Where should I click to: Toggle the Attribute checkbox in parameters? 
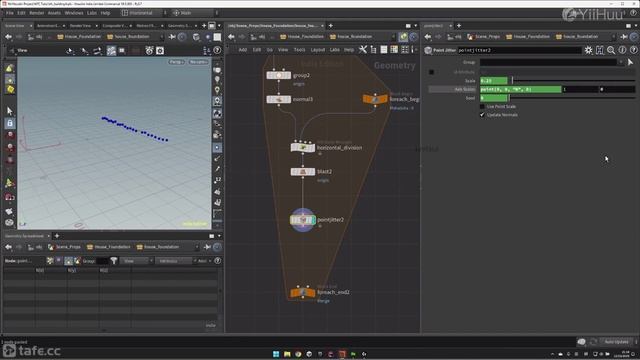pos(431,72)
